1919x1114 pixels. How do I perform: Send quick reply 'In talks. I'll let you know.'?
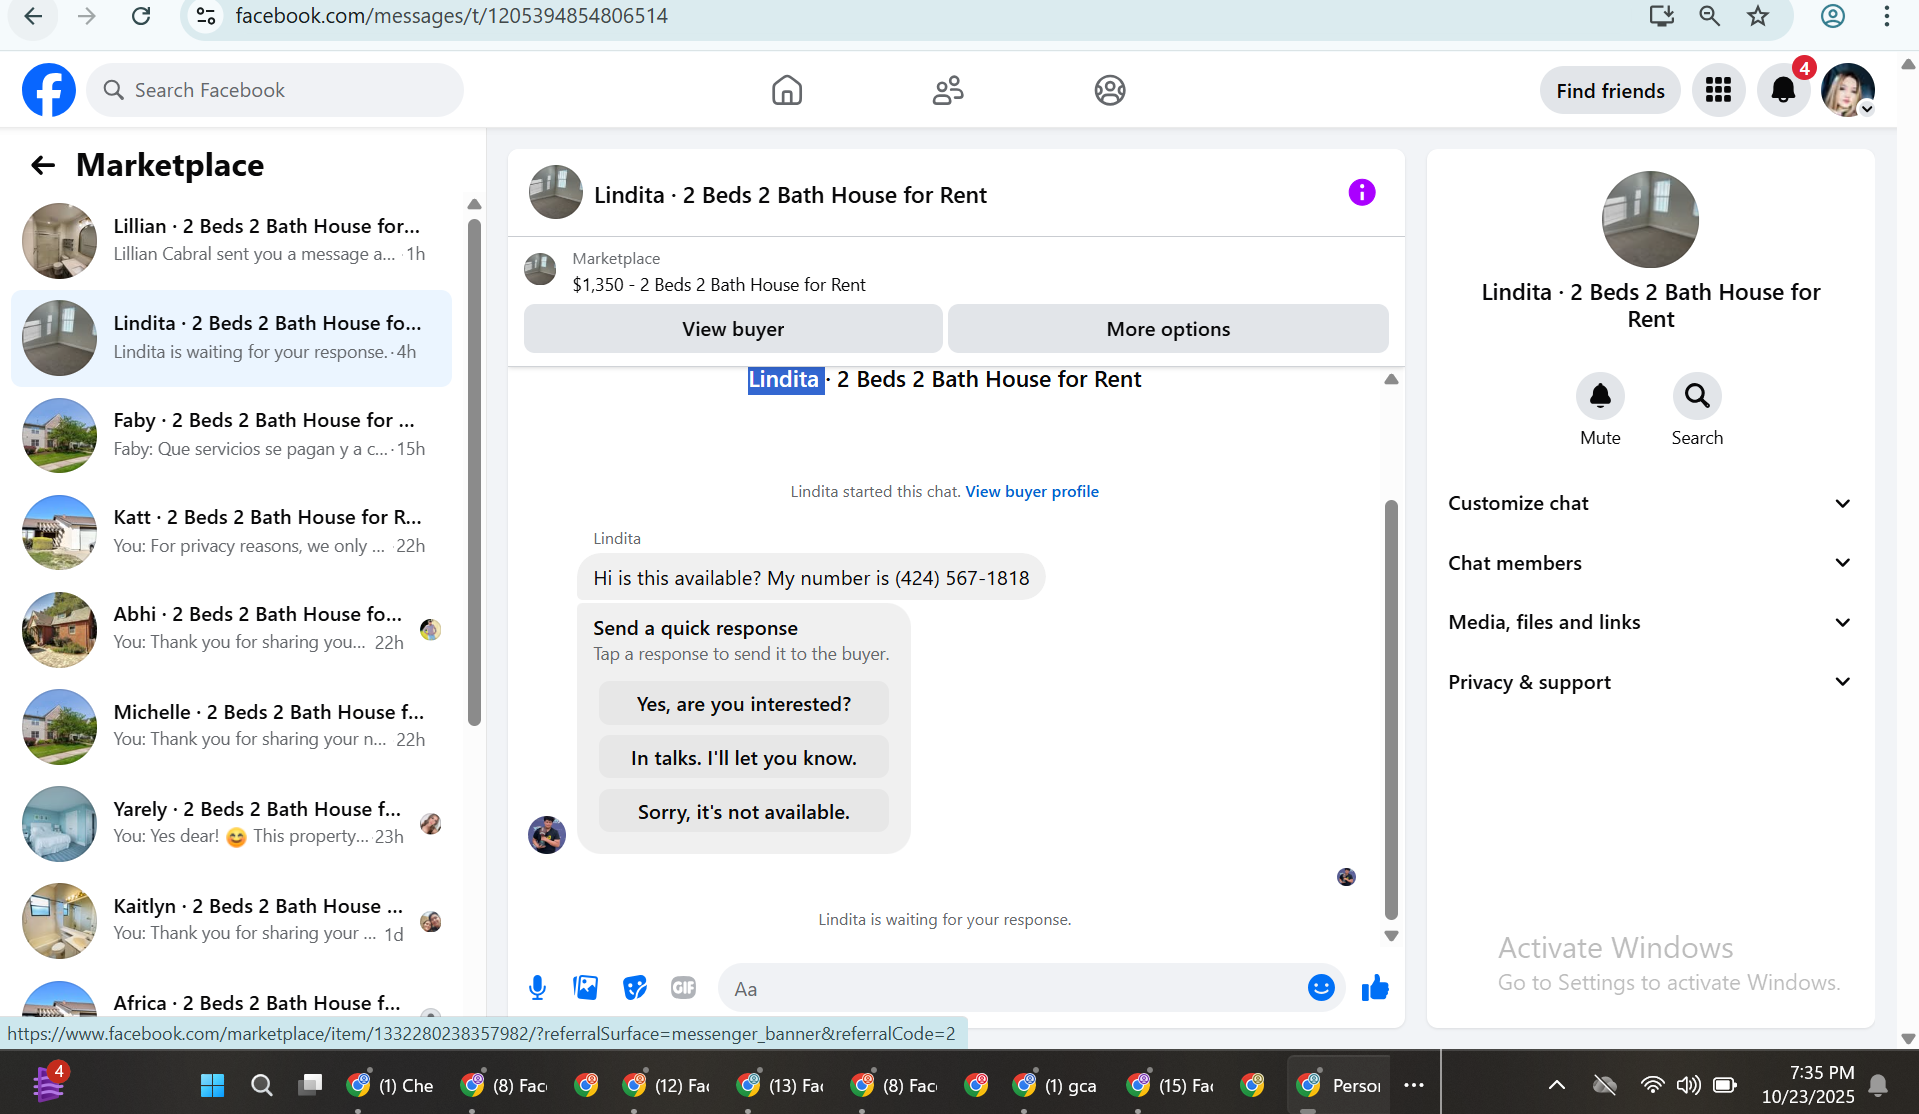click(743, 758)
